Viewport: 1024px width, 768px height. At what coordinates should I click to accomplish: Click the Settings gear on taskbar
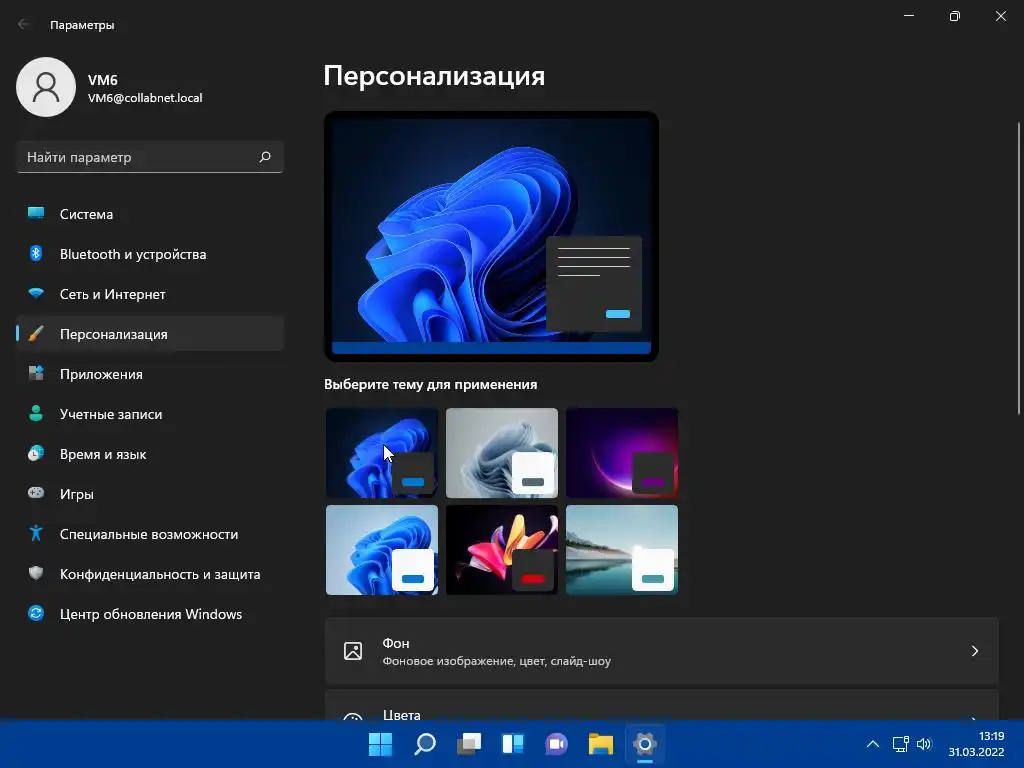645,743
